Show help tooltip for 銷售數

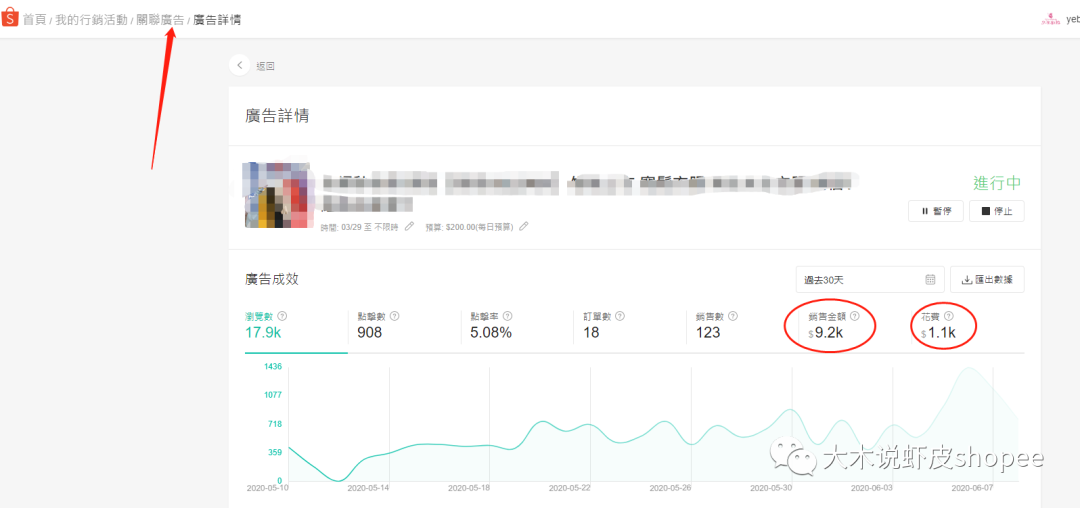tap(733, 316)
